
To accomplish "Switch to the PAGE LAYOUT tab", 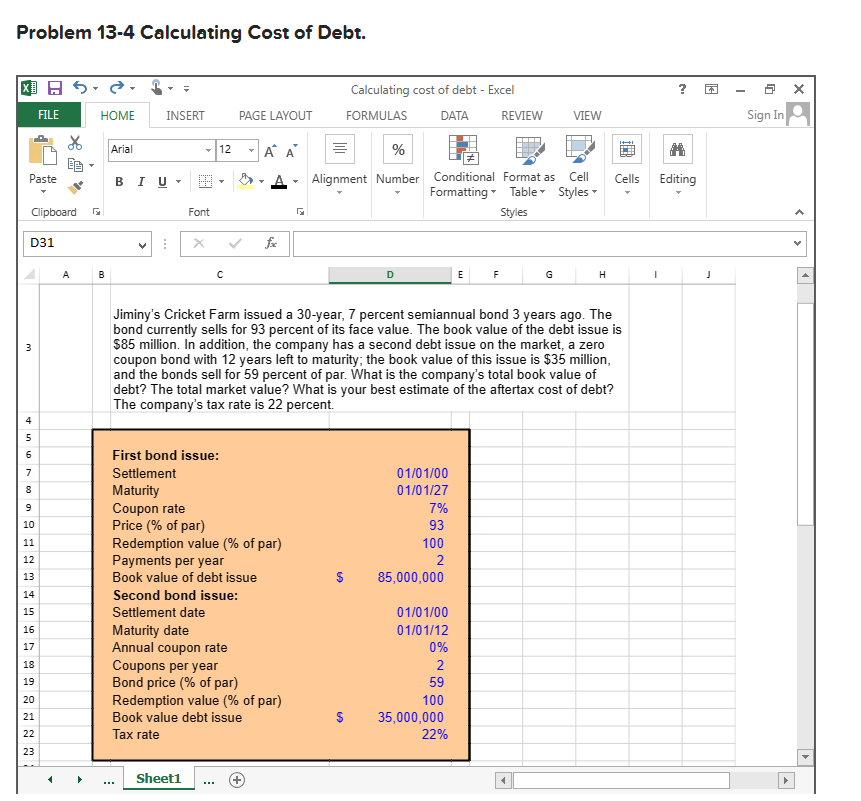I will coord(275,116).
